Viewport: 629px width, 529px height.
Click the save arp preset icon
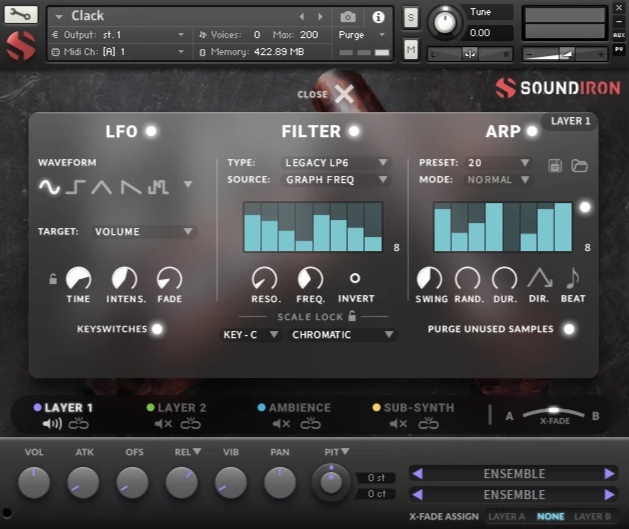pos(555,165)
